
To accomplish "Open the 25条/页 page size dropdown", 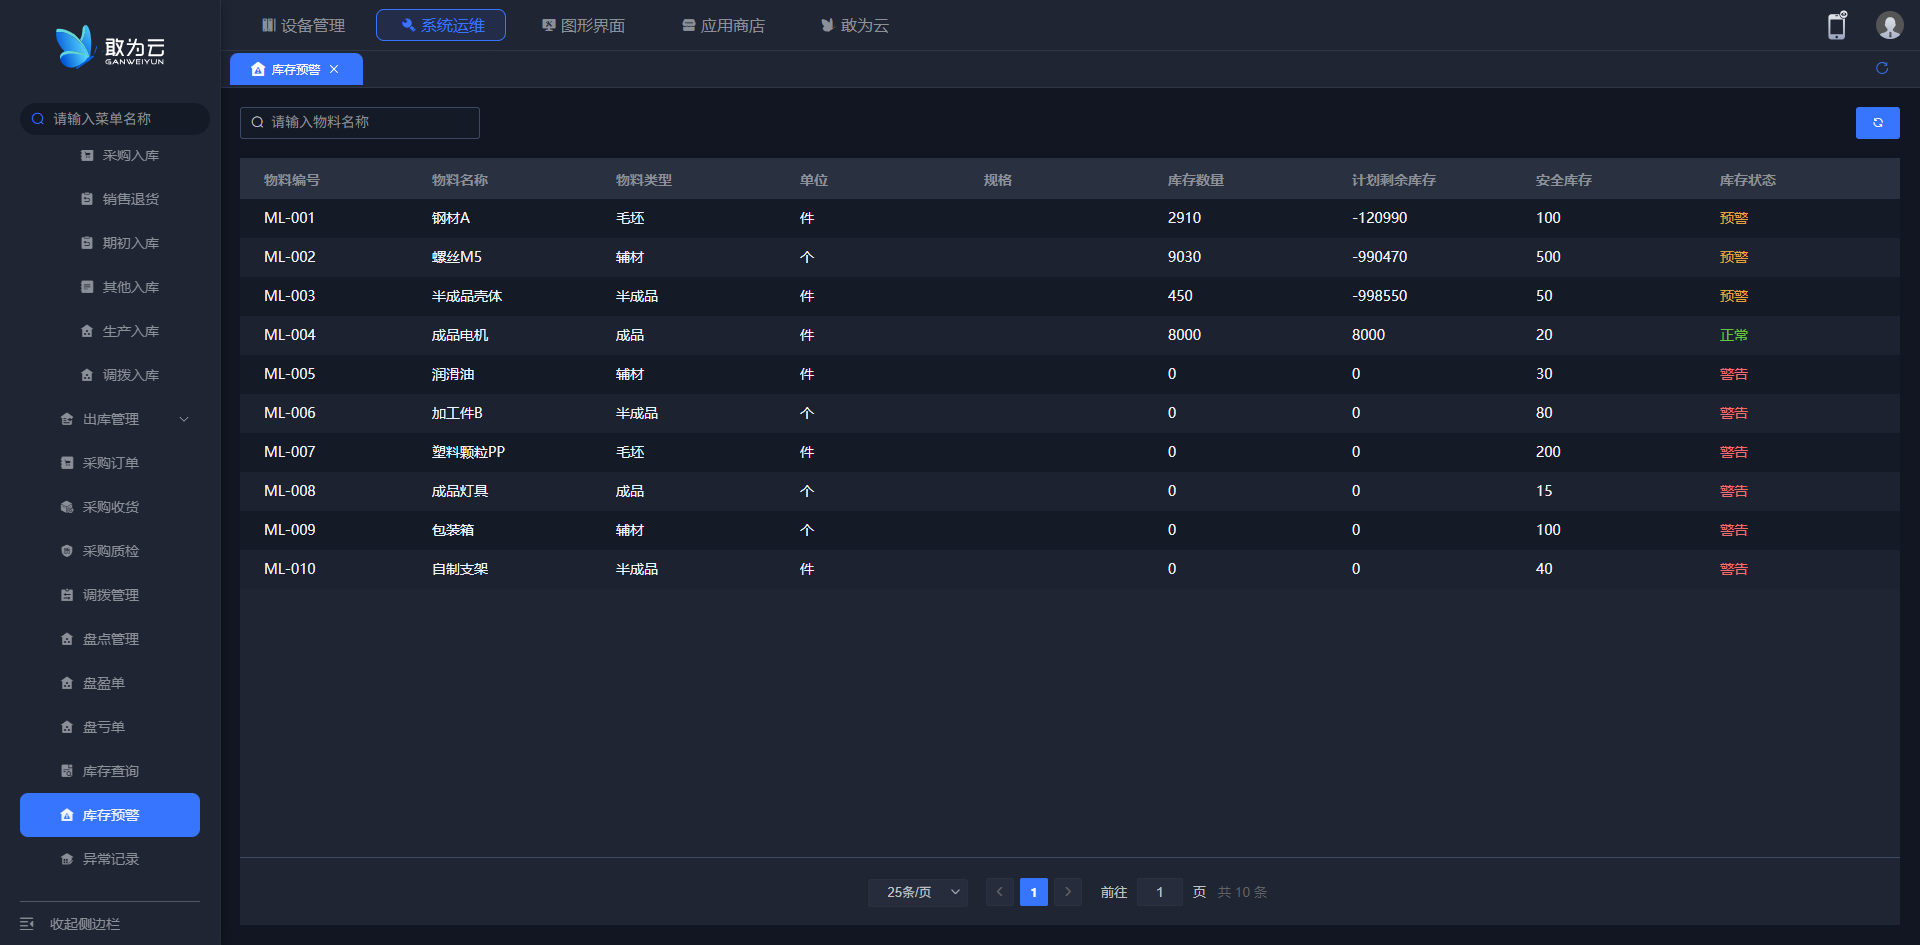I will click(918, 892).
